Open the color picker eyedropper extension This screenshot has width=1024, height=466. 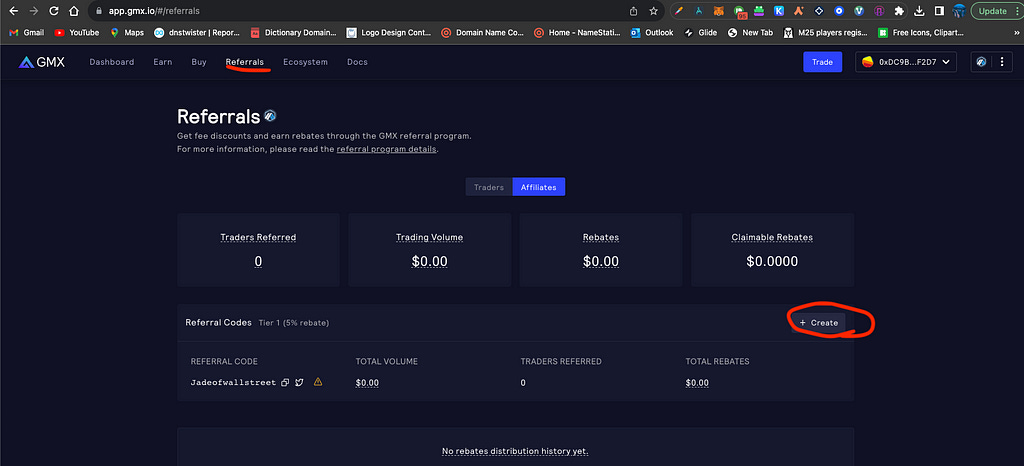point(679,11)
